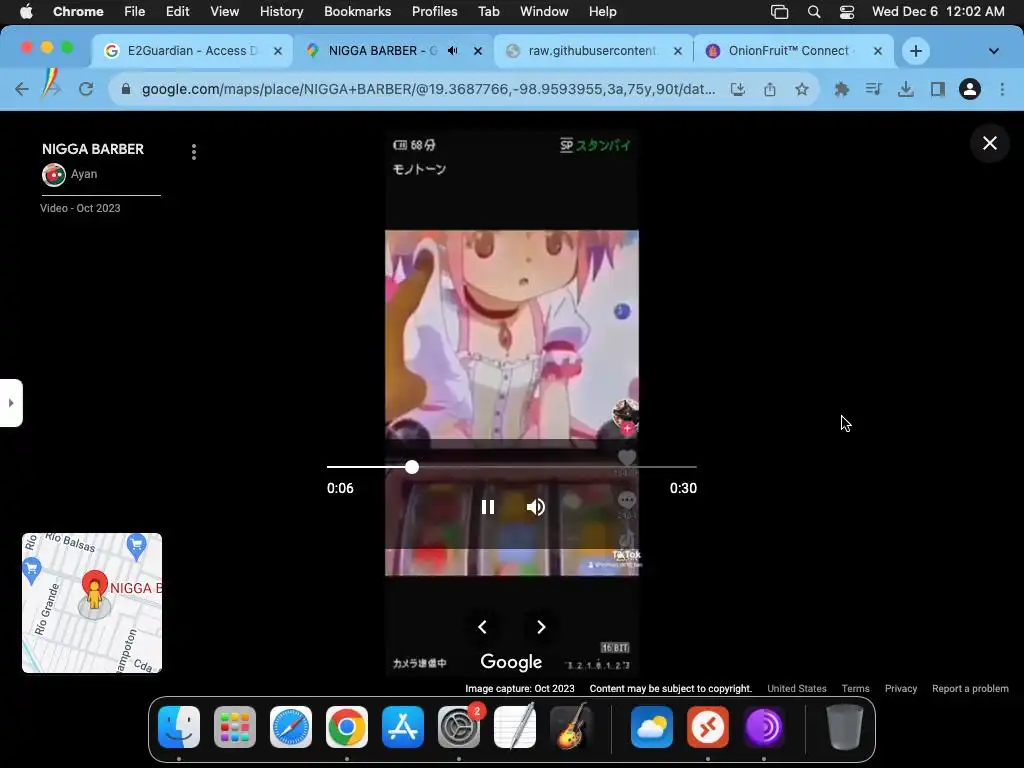Open contributor Ayan's profile

tap(84, 174)
